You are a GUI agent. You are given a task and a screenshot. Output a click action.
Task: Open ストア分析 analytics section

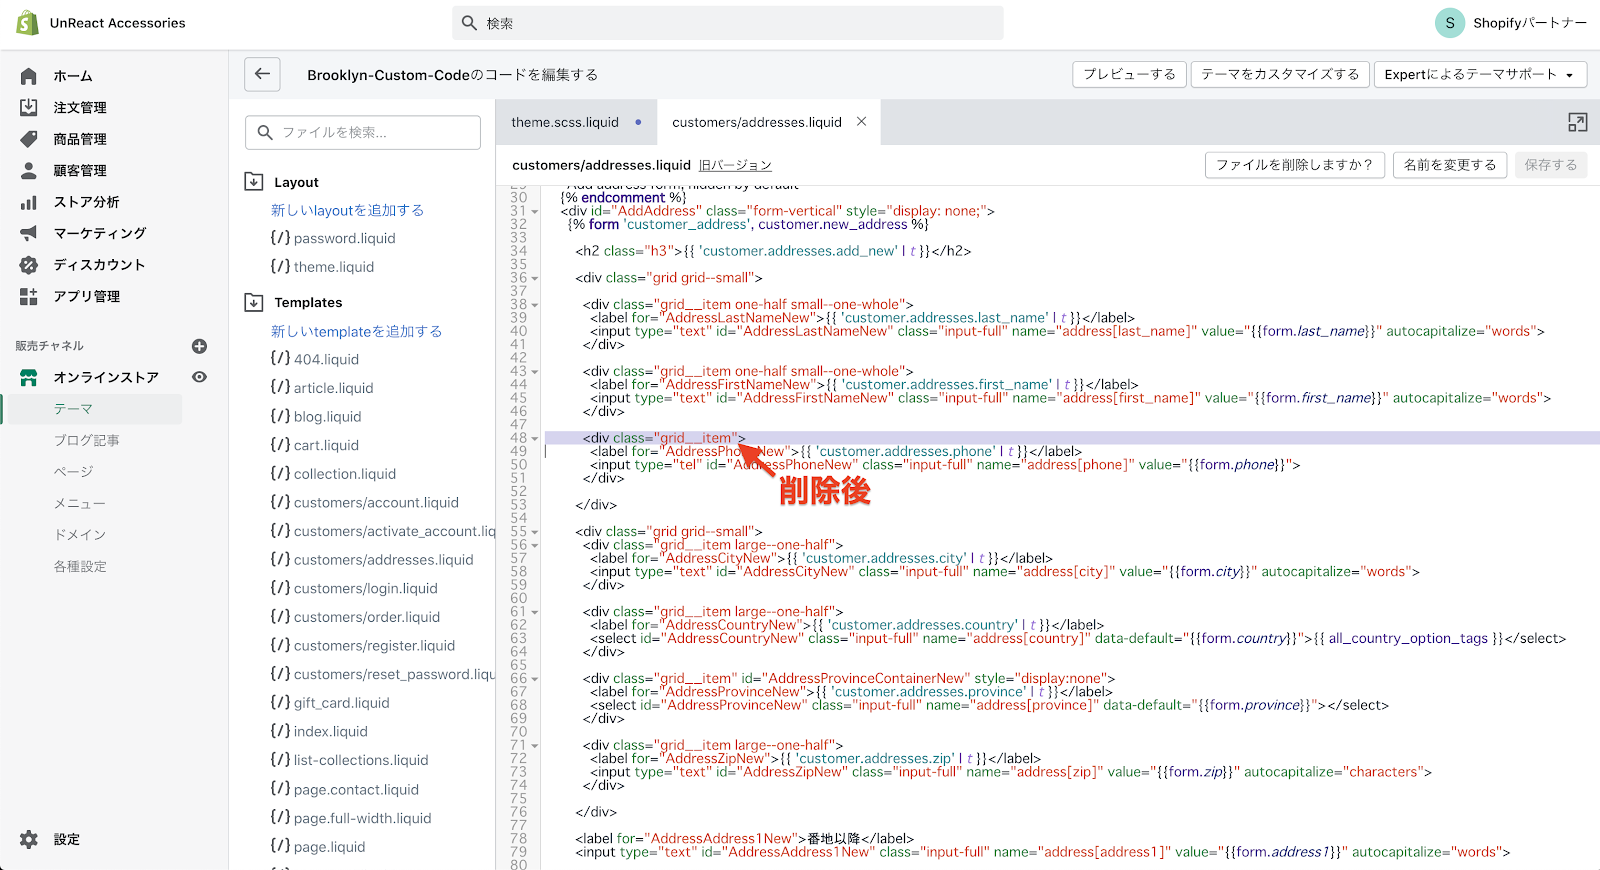click(x=86, y=202)
